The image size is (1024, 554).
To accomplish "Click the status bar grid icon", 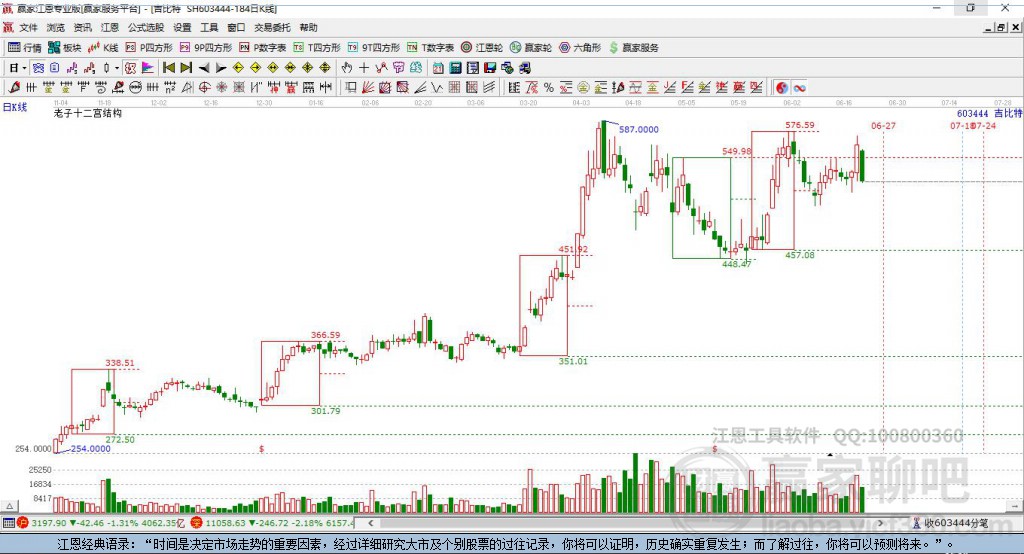I will pyautogui.click(x=8, y=523).
